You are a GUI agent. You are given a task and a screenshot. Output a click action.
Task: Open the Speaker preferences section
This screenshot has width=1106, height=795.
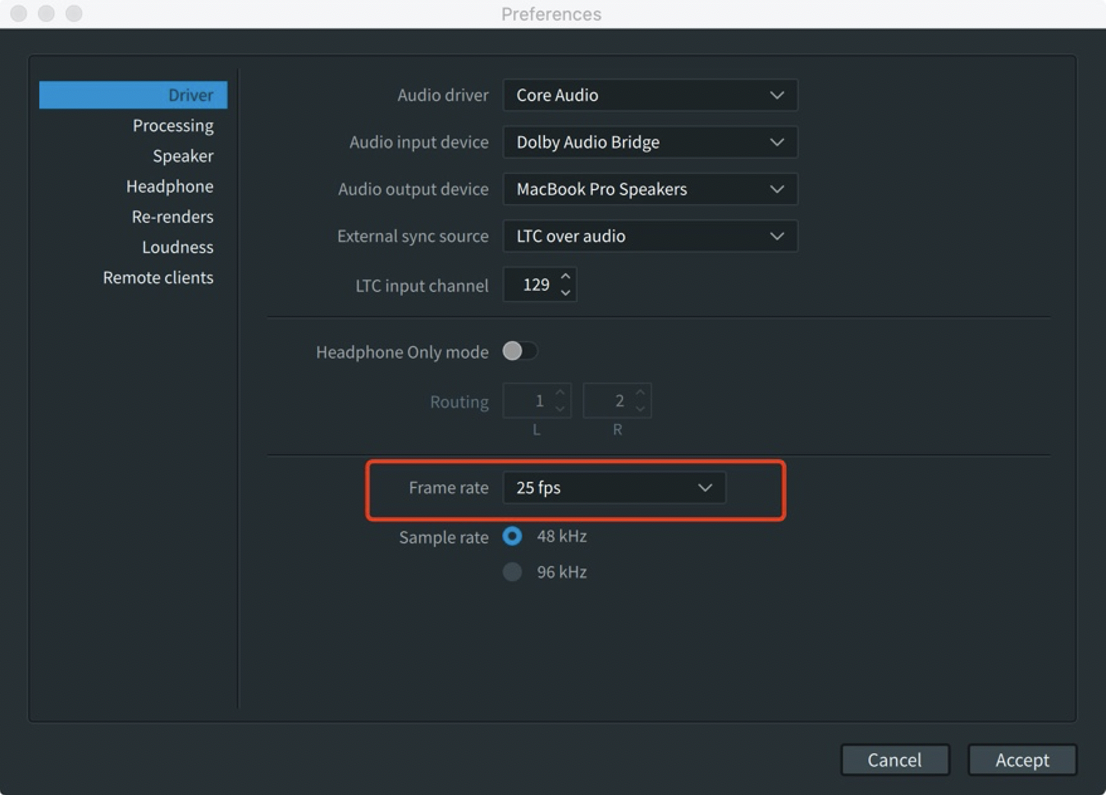point(183,156)
